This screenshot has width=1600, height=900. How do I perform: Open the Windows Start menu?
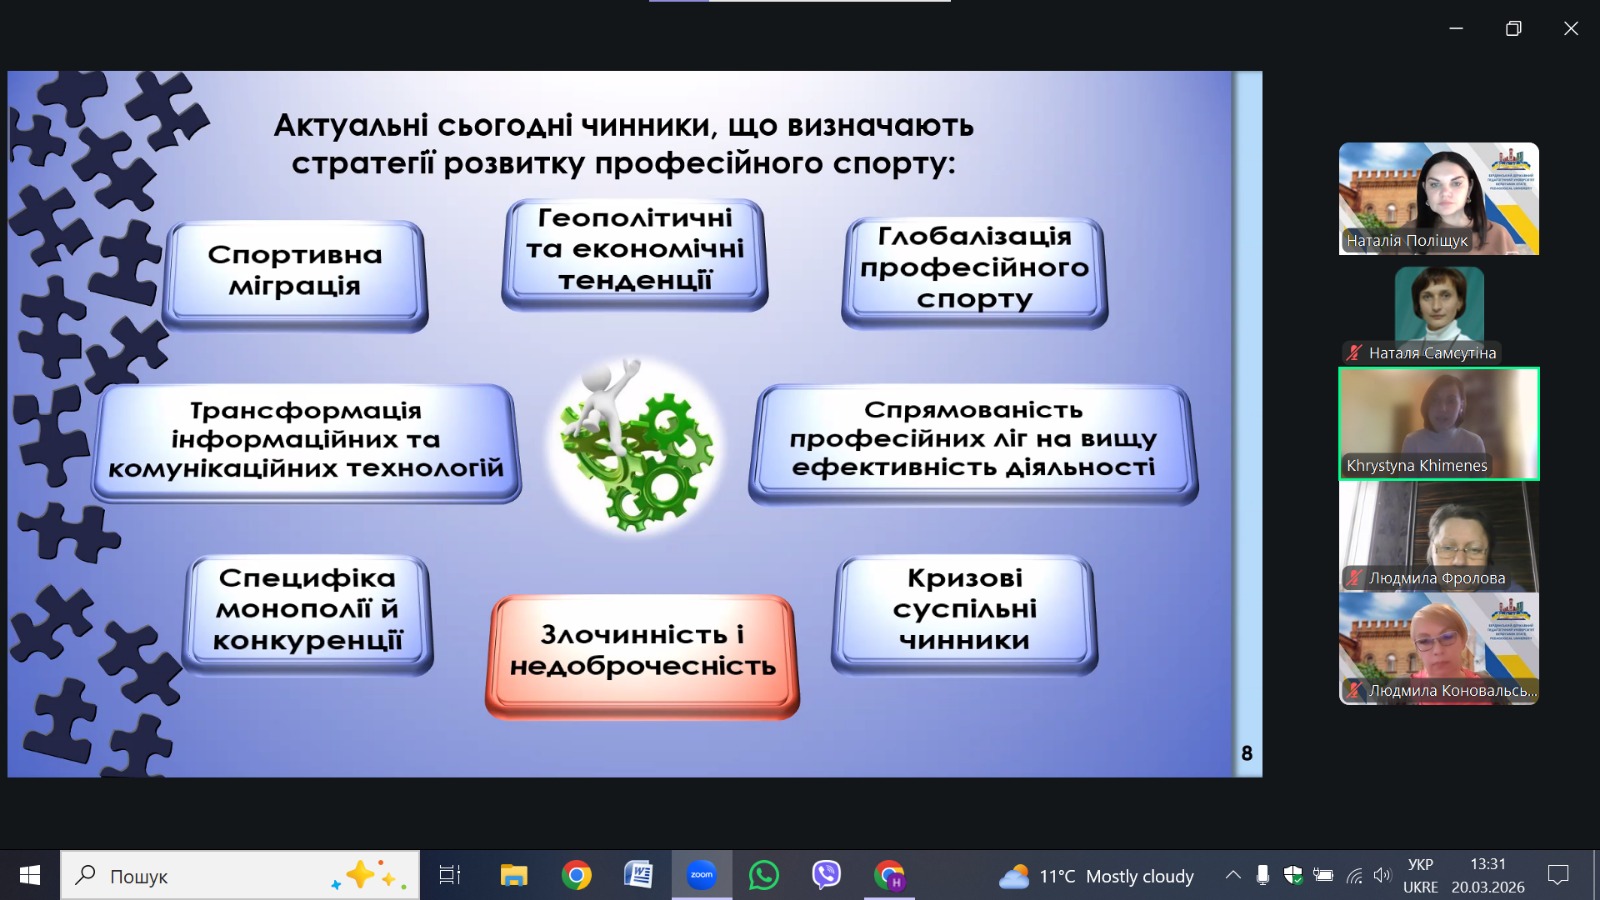[x=30, y=875]
